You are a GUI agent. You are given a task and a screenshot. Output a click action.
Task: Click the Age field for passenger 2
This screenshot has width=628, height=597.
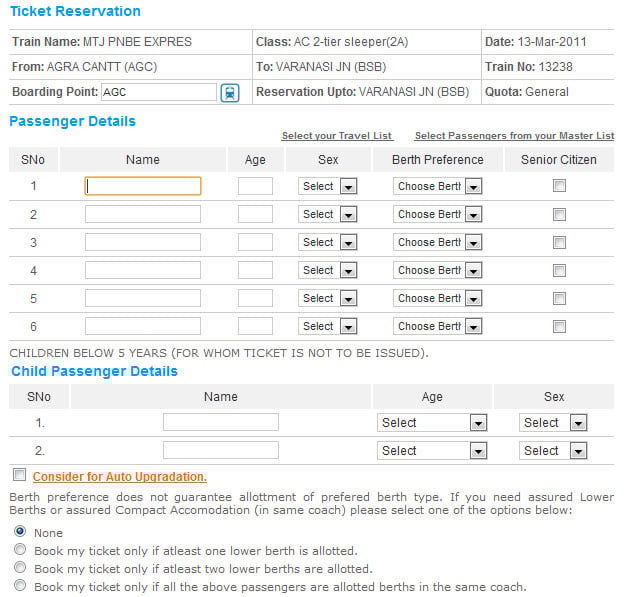(255, 214)
